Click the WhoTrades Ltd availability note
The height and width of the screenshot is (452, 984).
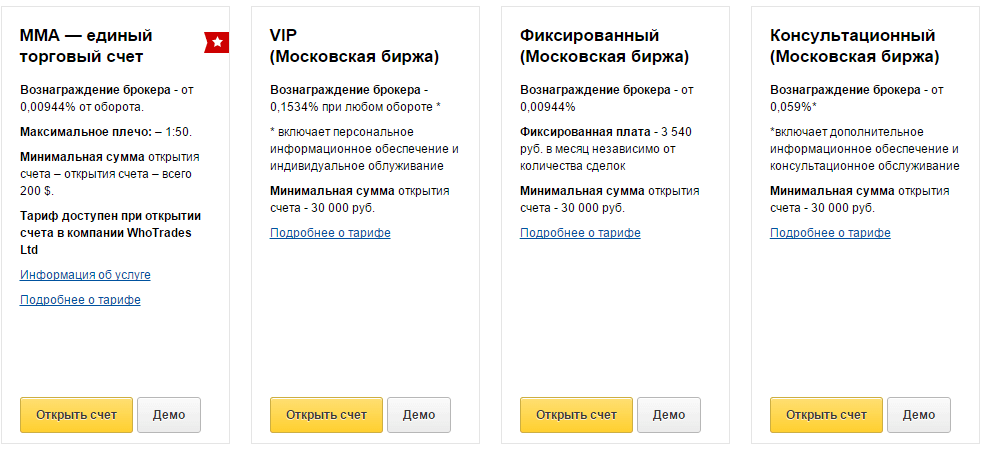(x=110, y=233)
